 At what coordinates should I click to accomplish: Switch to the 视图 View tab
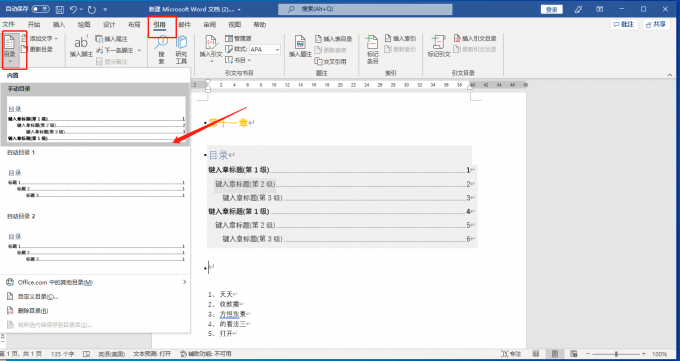235,25
